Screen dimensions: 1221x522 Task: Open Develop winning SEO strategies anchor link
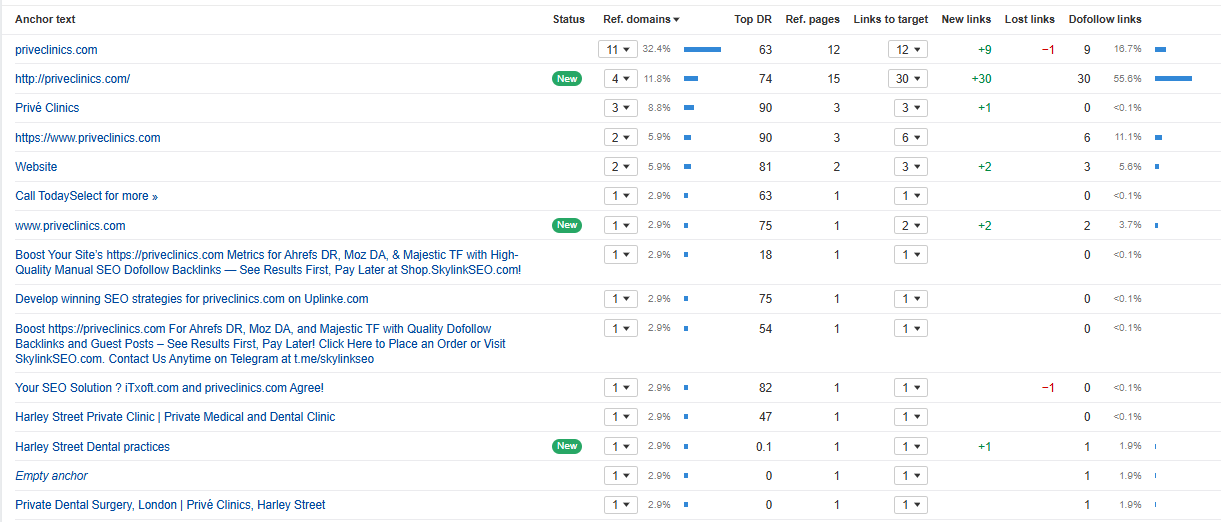[191, 299]
